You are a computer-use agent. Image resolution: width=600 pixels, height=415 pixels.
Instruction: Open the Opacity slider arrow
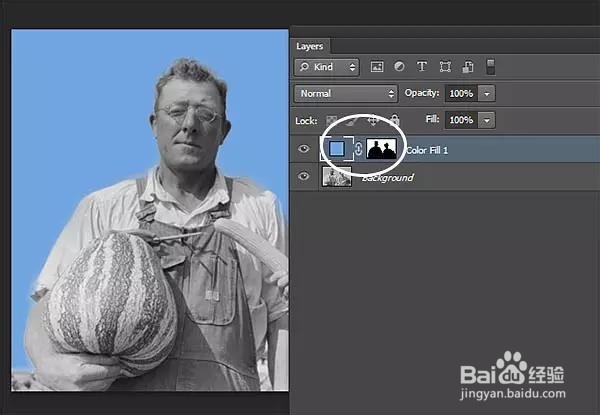click(x=487, y=94)
